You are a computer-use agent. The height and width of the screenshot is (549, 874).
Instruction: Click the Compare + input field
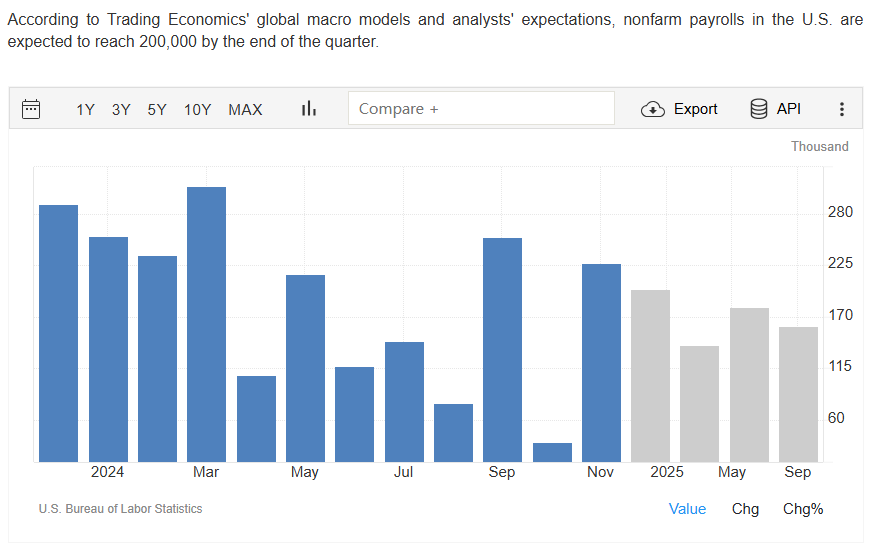tap(481, 109)
